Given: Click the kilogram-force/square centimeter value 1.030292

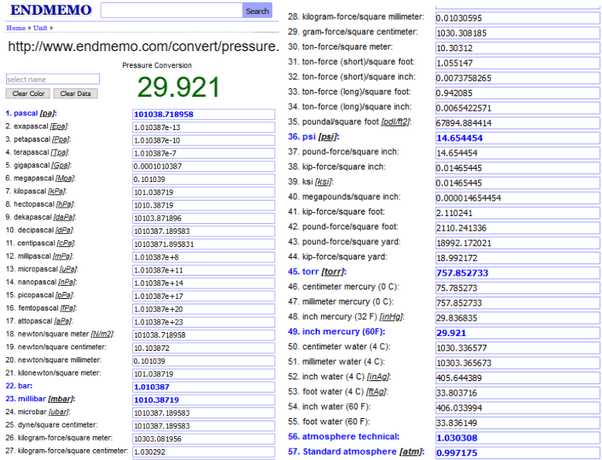Looking at the screenshot, I should pyautogui.click(x=203, y=452).
